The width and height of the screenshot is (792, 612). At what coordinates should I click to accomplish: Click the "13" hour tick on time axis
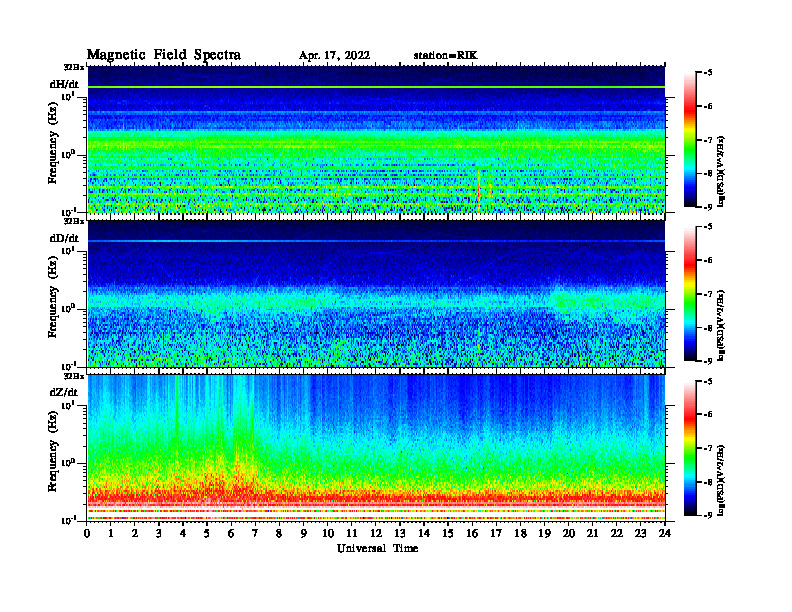[x=400, y=533]
